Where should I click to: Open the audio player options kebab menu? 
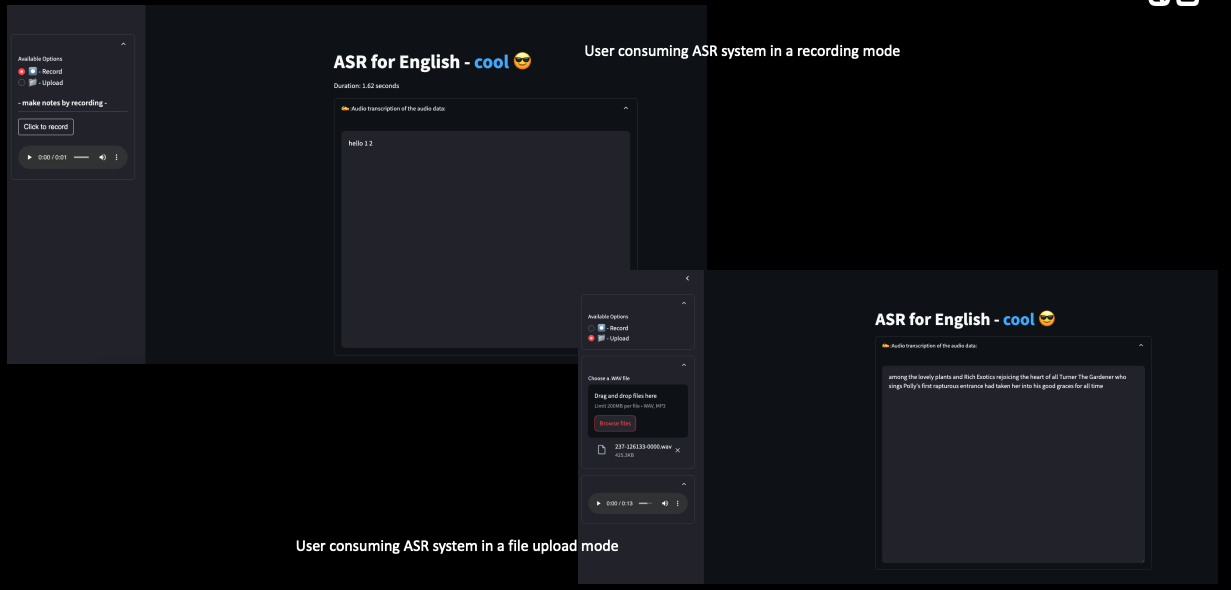click(116, 157)
